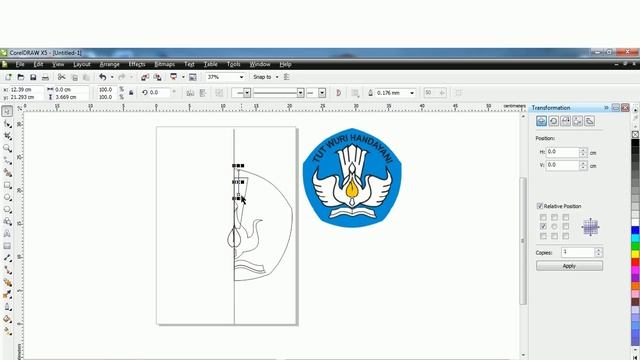Open the Arrange menu
The width and height of the screenshot is (640, 360).
click(109, 64)
